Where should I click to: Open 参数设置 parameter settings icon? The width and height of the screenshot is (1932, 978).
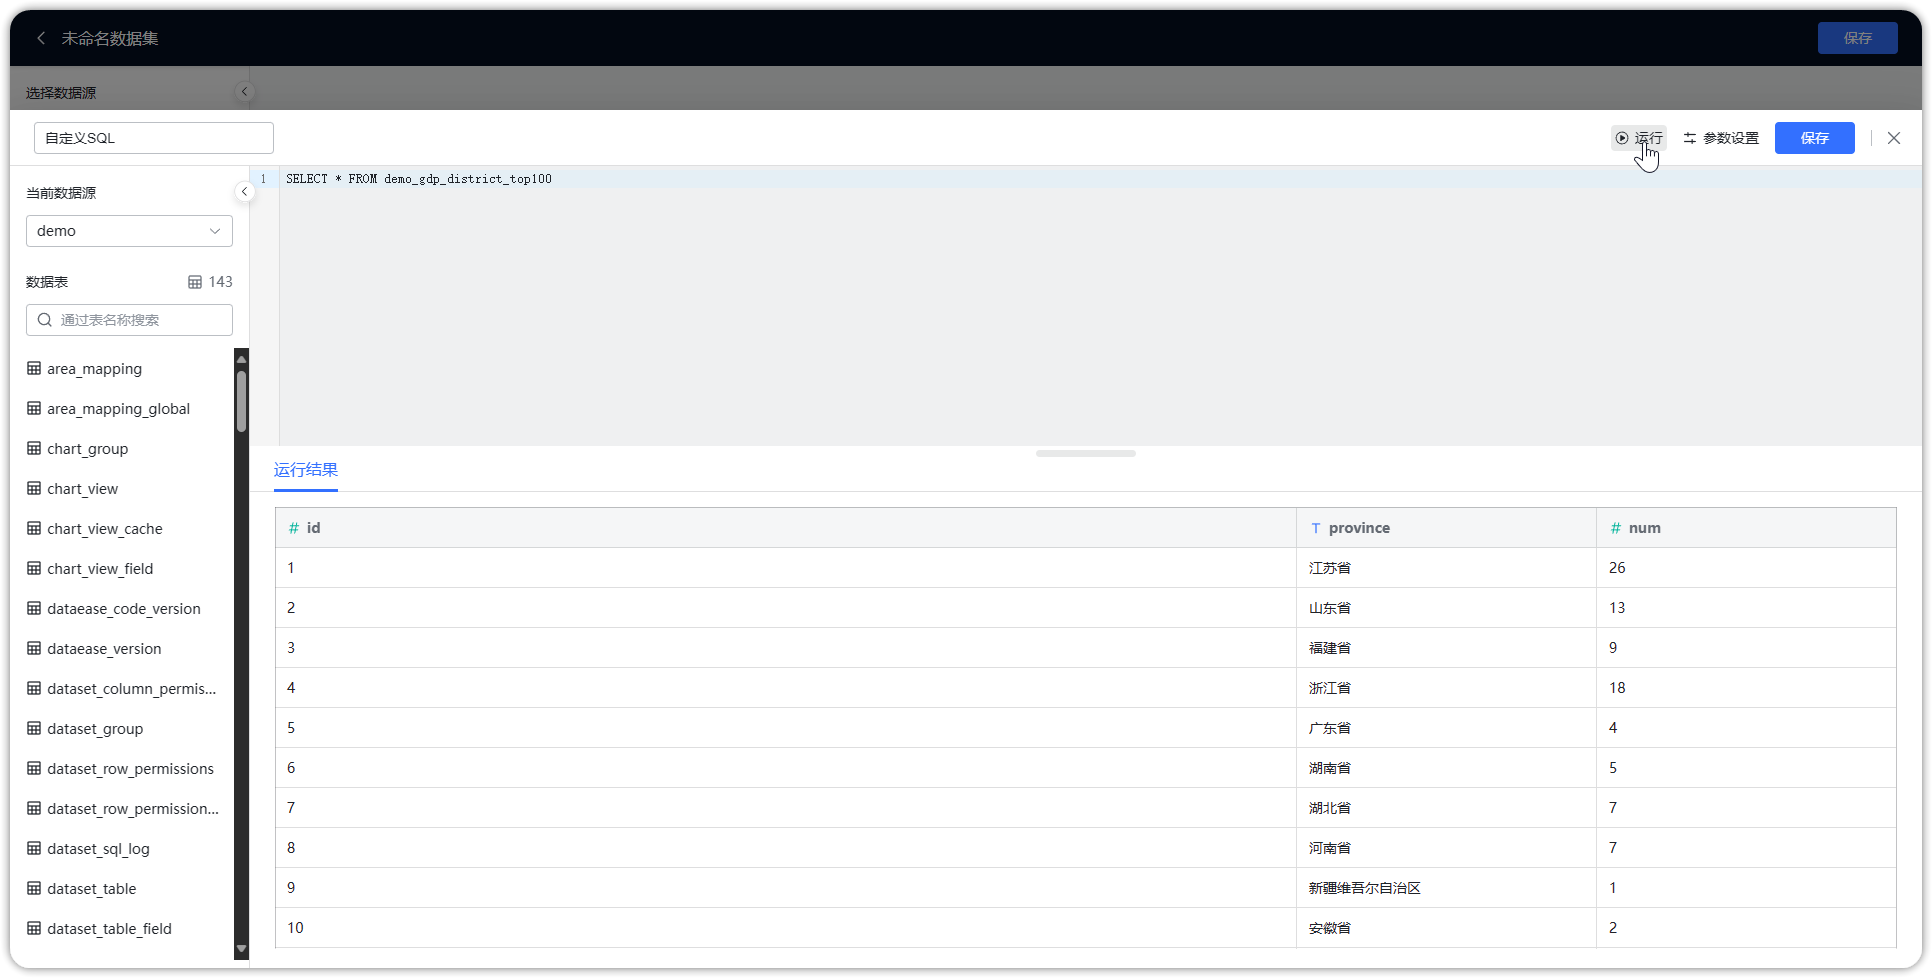tap(1690, 138)
